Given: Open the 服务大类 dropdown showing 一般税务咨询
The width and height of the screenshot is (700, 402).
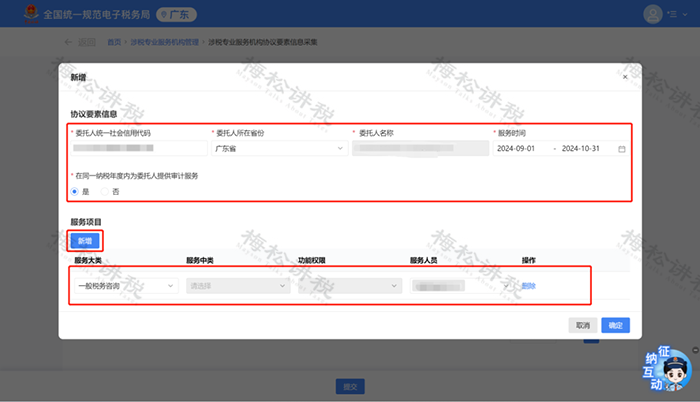Looking at the screenshot, I should [126, 285].
